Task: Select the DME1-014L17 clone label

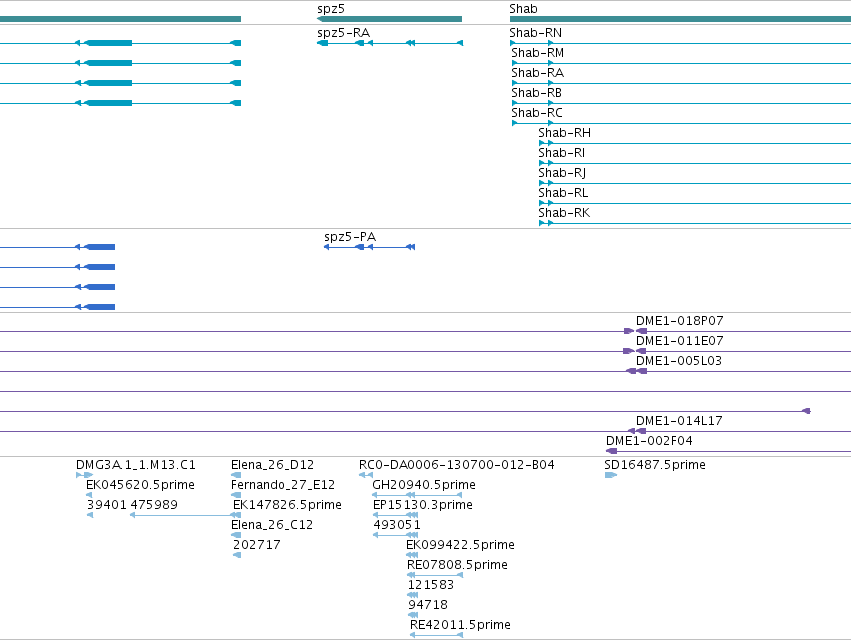Action: (x=679, y=421)
